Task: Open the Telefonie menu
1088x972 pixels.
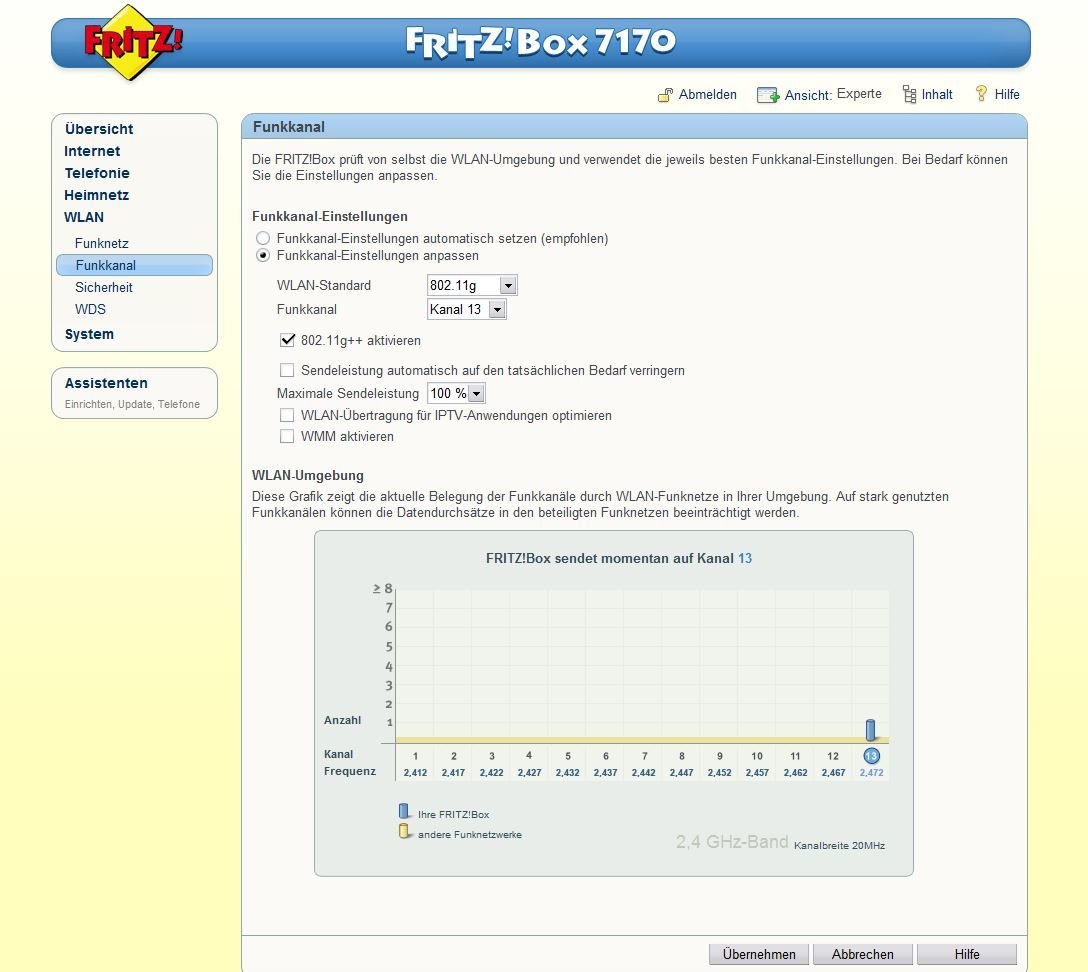Action: click(97, 173)
